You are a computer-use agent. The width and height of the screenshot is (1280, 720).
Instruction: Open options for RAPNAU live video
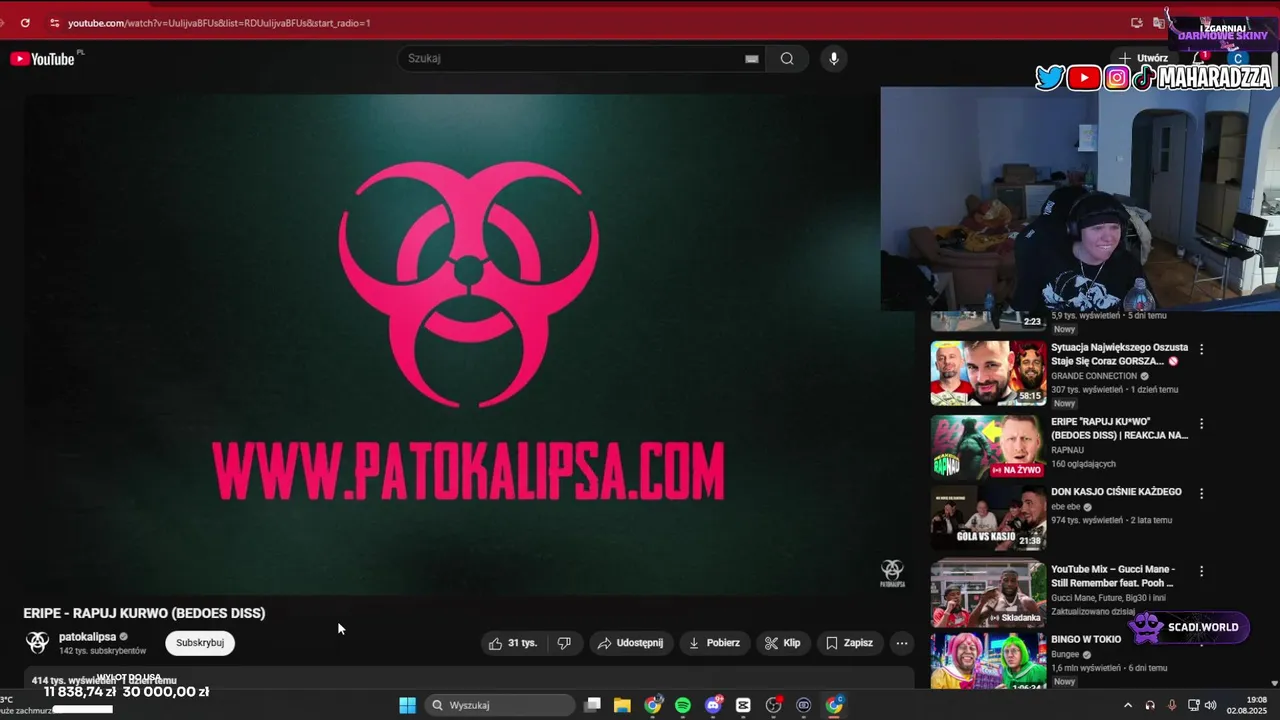click(1202, 423)
